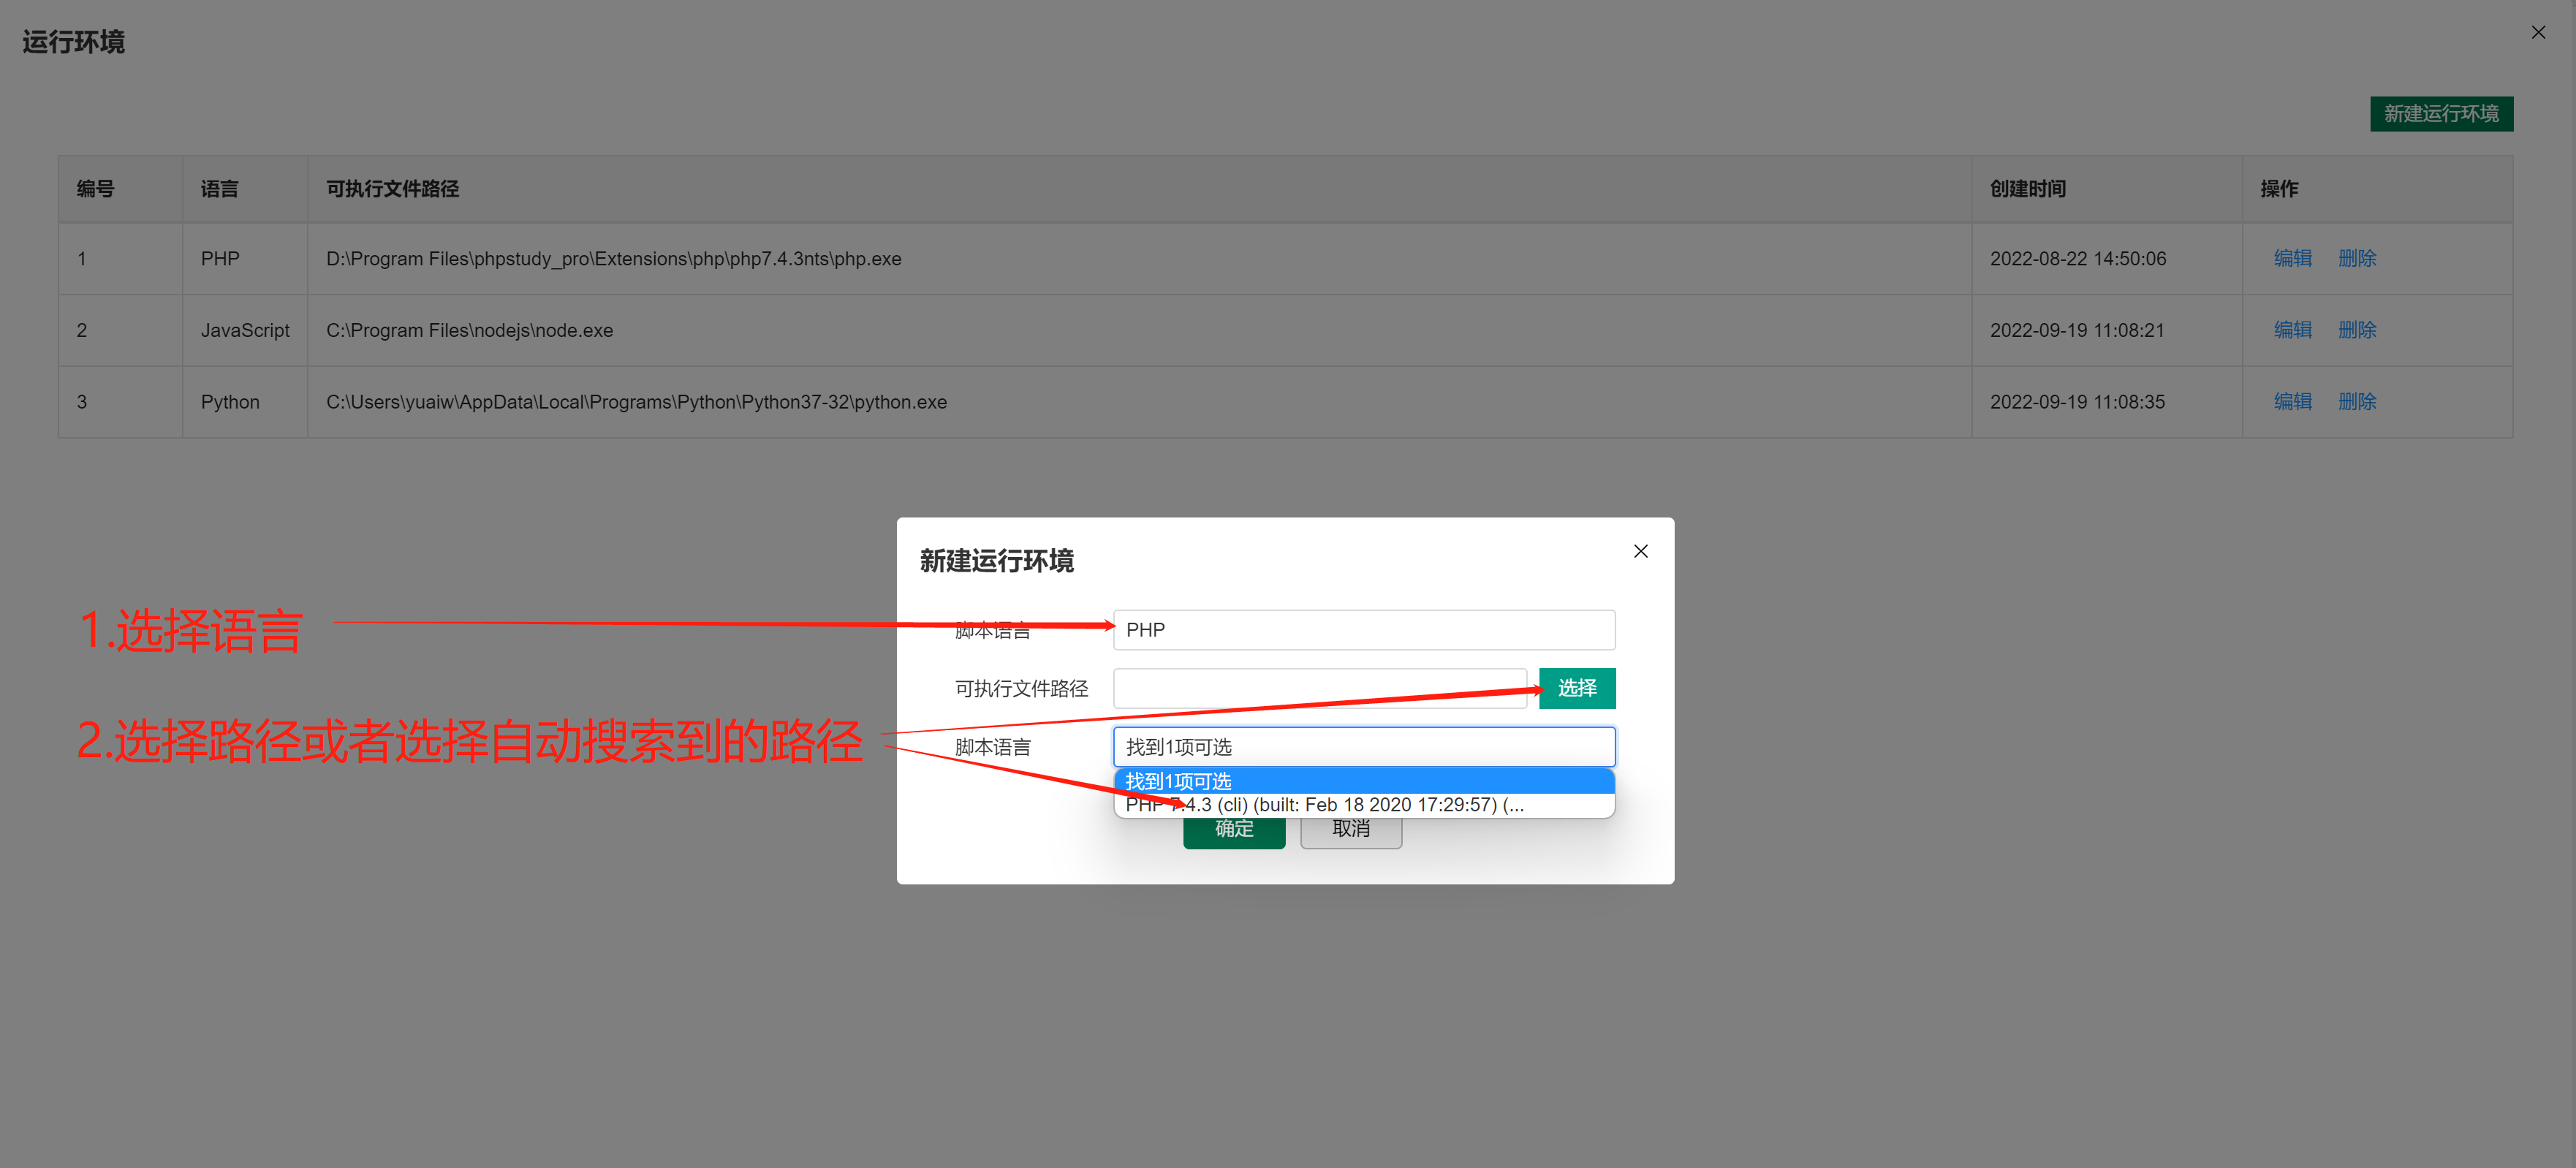This screenshot has width=2576, height=1168.
Task: Select the highlighted 找到1项可选 option
Action: 1363,781
